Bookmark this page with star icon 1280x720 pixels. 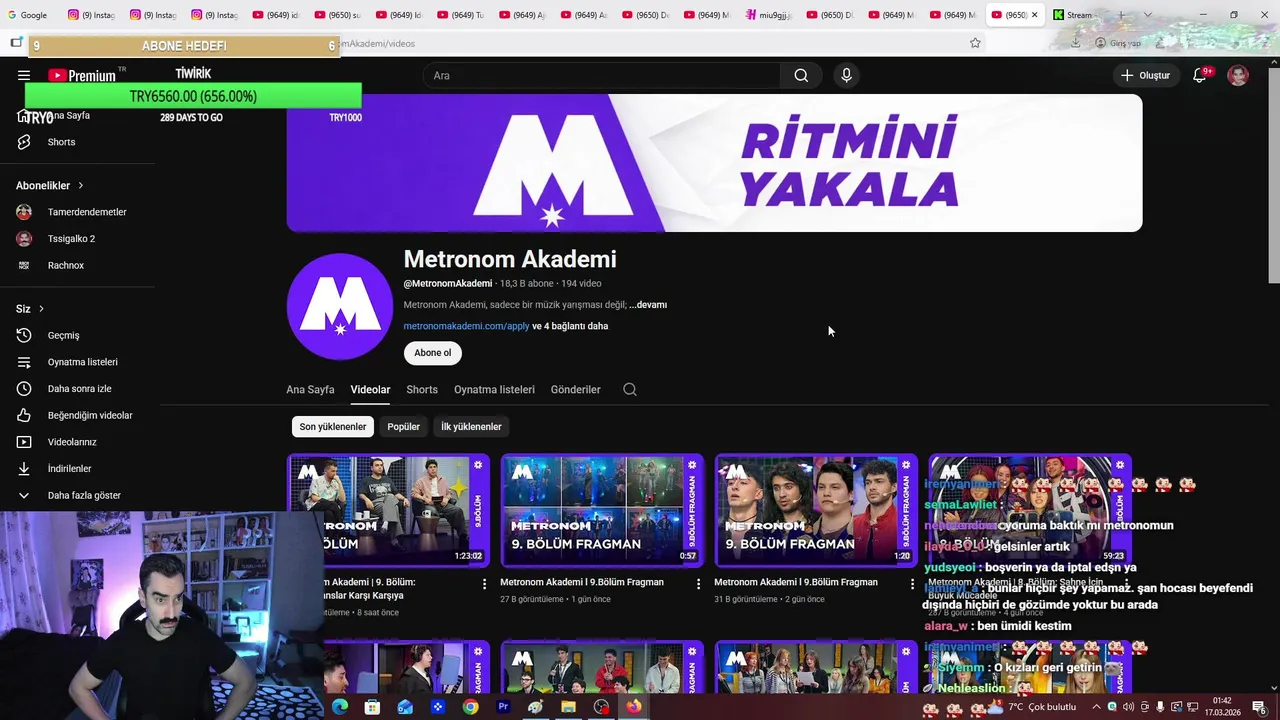point(975,43)
